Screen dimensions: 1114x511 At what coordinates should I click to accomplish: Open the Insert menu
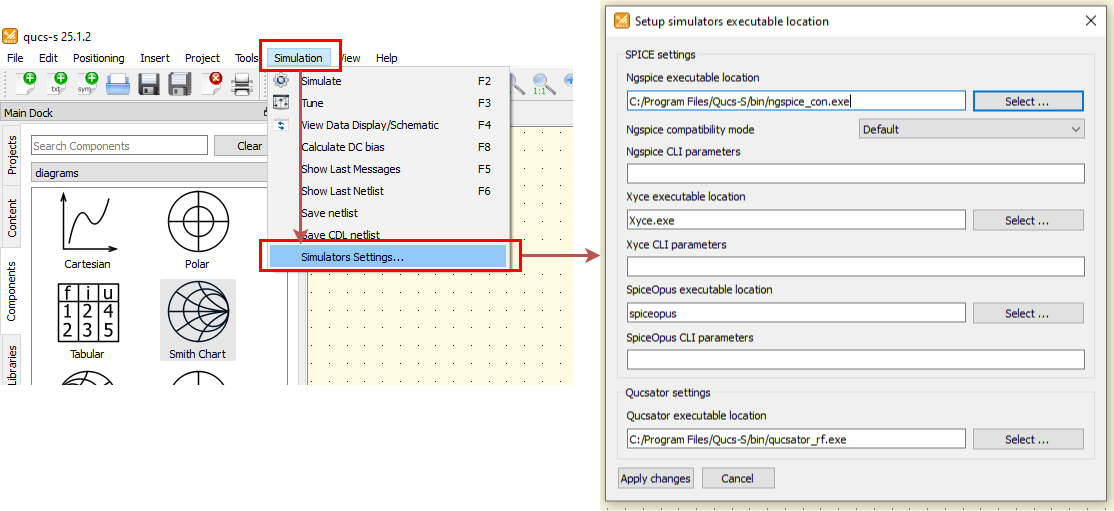point(155,58)
